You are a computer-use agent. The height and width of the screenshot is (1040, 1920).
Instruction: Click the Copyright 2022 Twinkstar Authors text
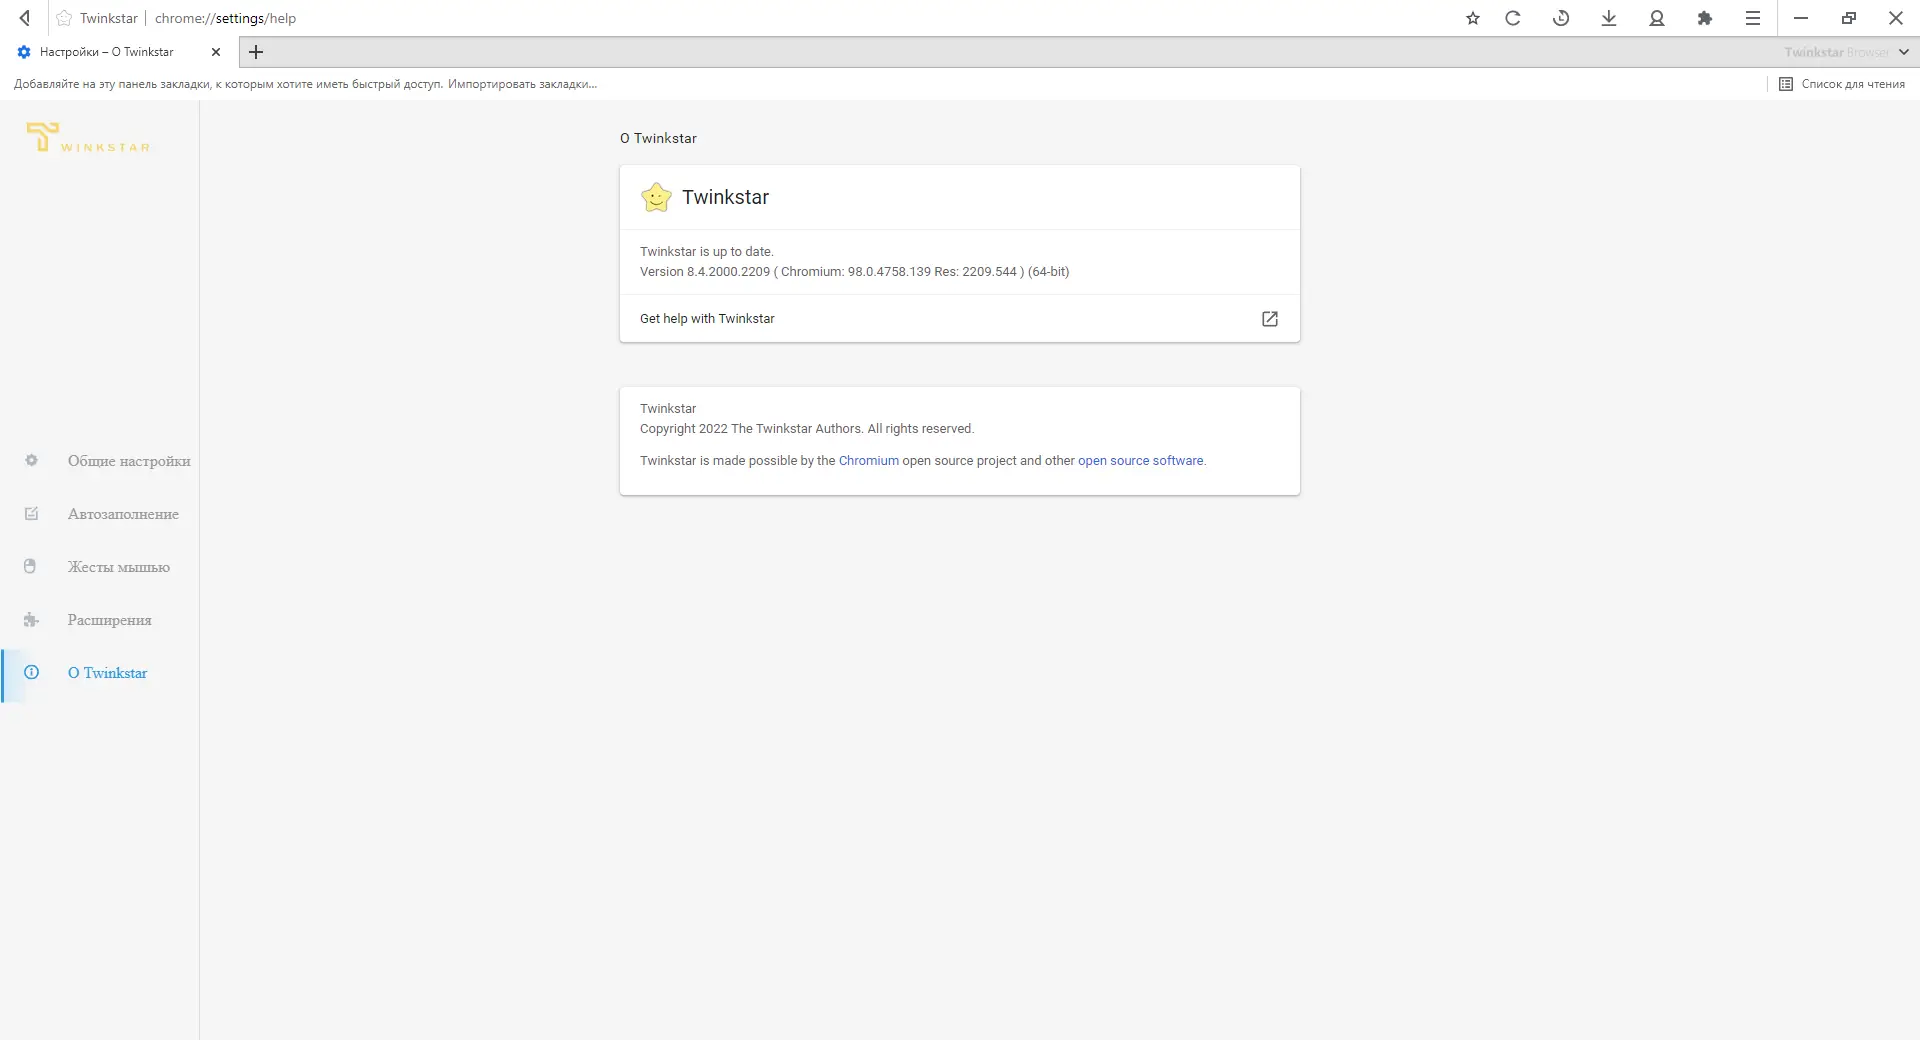pos(807,429)
